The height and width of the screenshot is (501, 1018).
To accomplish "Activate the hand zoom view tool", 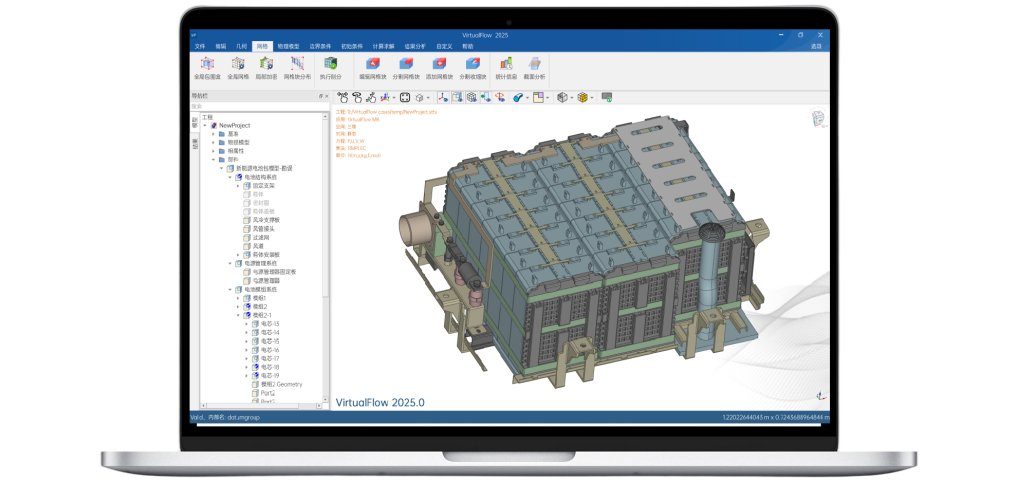I will click(x=371, y=97).
